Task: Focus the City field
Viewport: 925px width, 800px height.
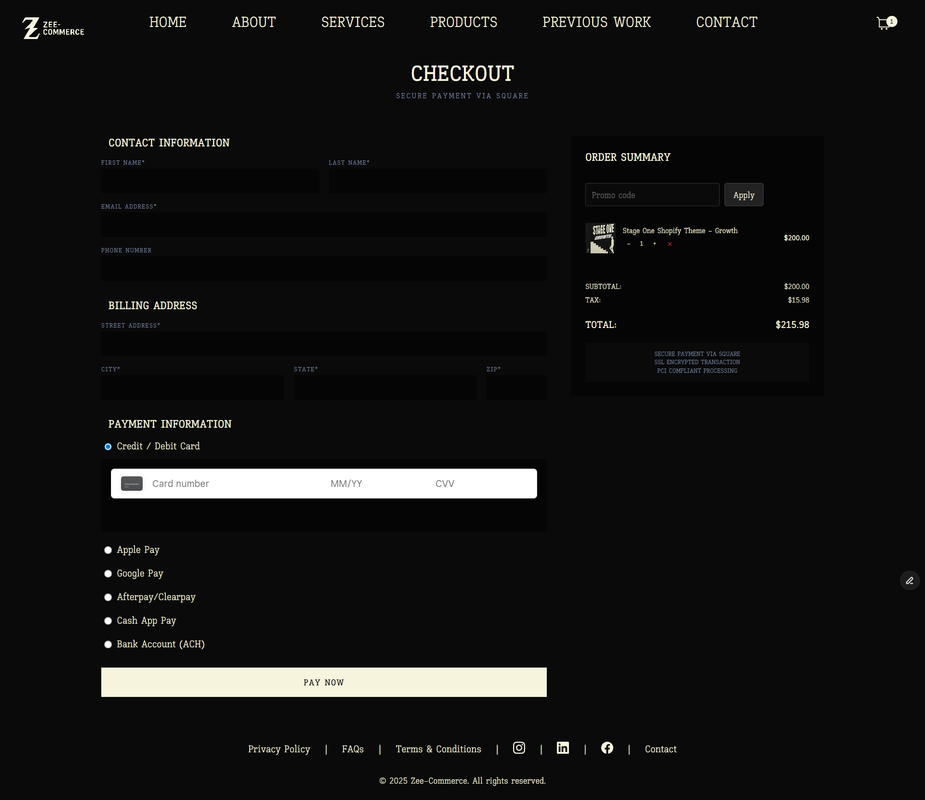Action: [192, 388]
